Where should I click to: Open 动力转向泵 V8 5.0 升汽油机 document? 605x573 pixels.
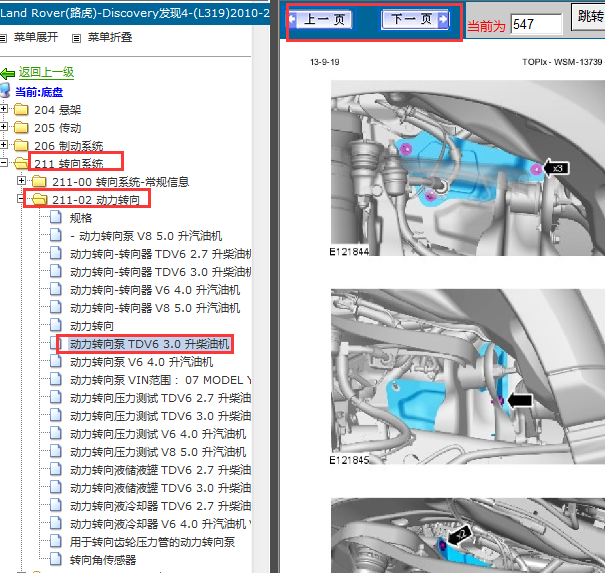146,236
